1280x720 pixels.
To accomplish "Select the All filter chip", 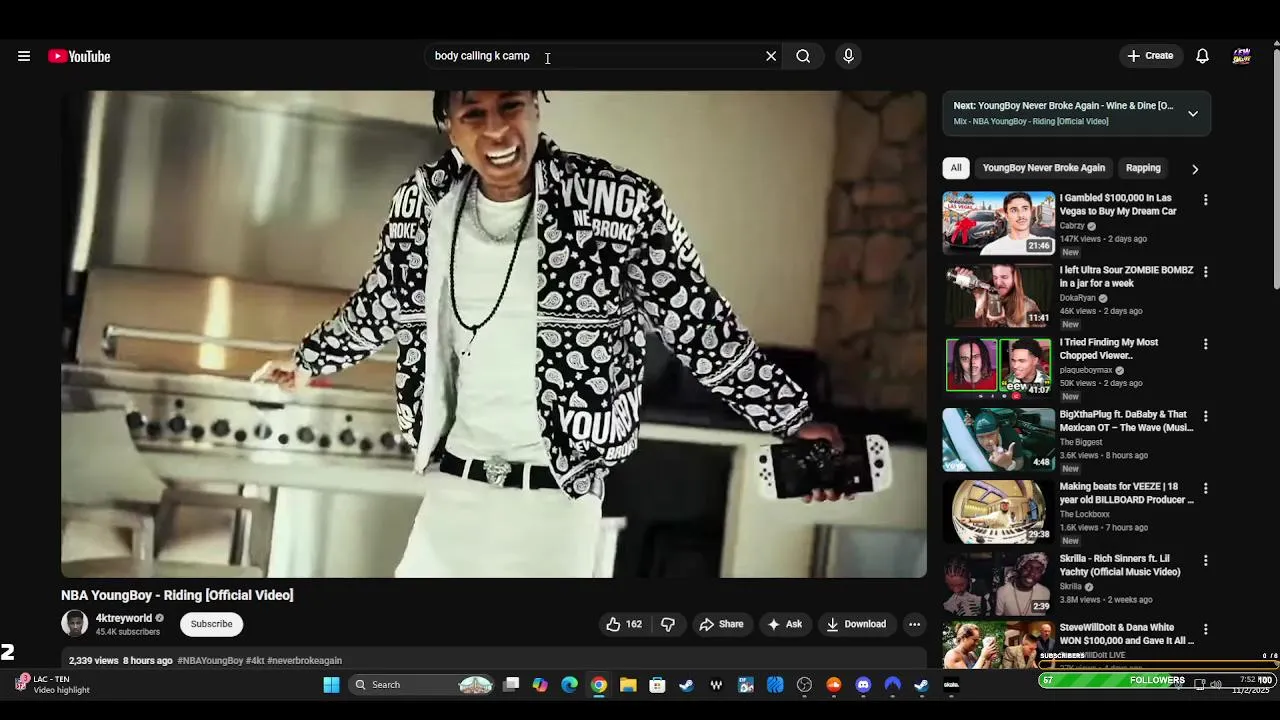I will tap(956, 168).
